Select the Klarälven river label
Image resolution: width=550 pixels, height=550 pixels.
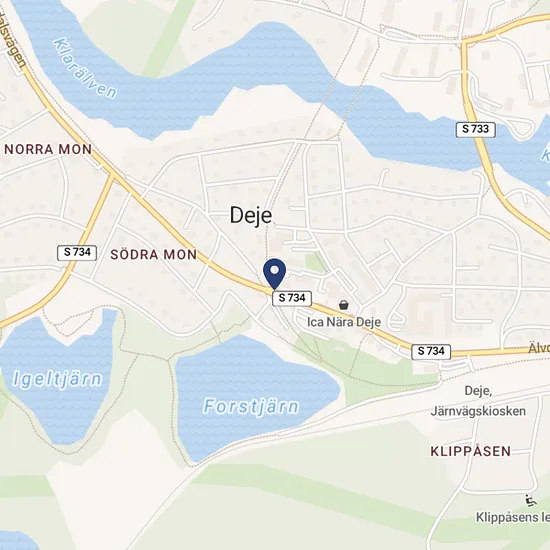tap(85, 68)
